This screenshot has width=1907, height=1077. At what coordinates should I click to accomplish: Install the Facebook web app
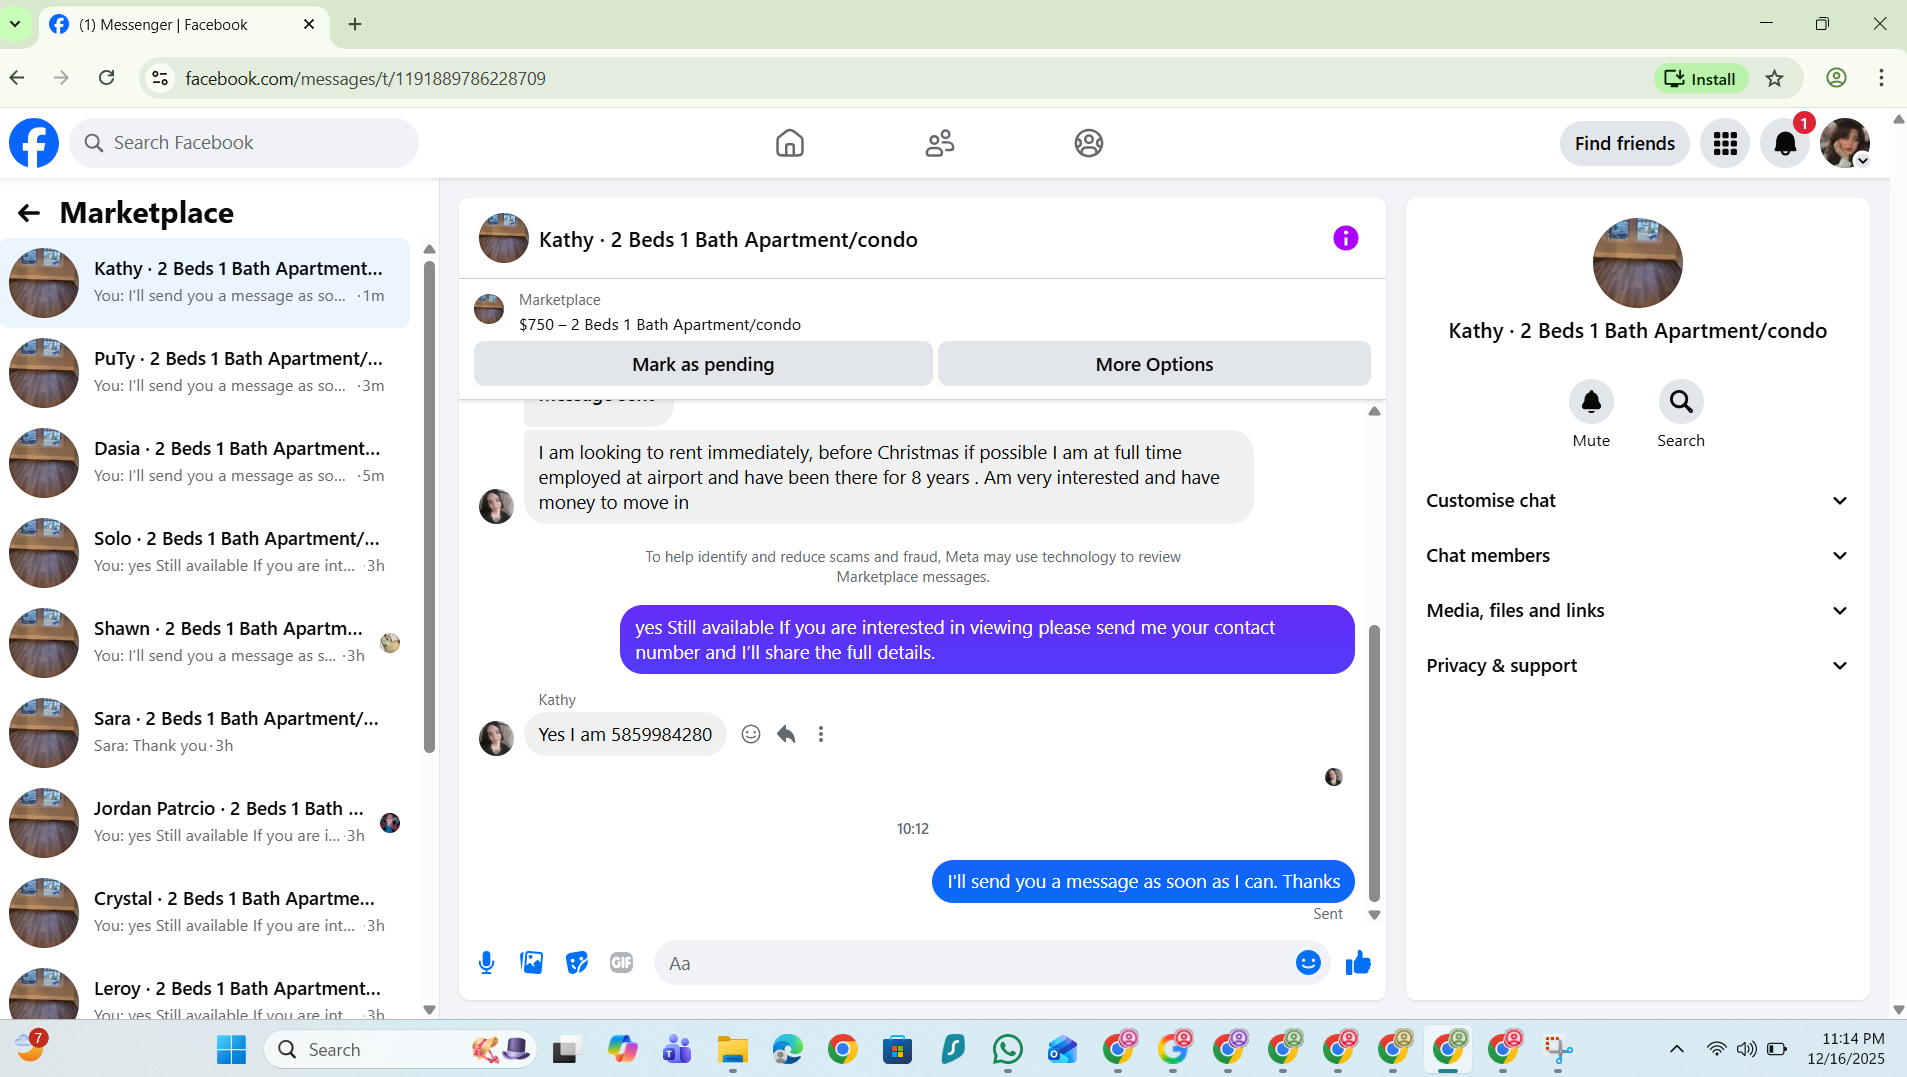[x=1700, y=79]
